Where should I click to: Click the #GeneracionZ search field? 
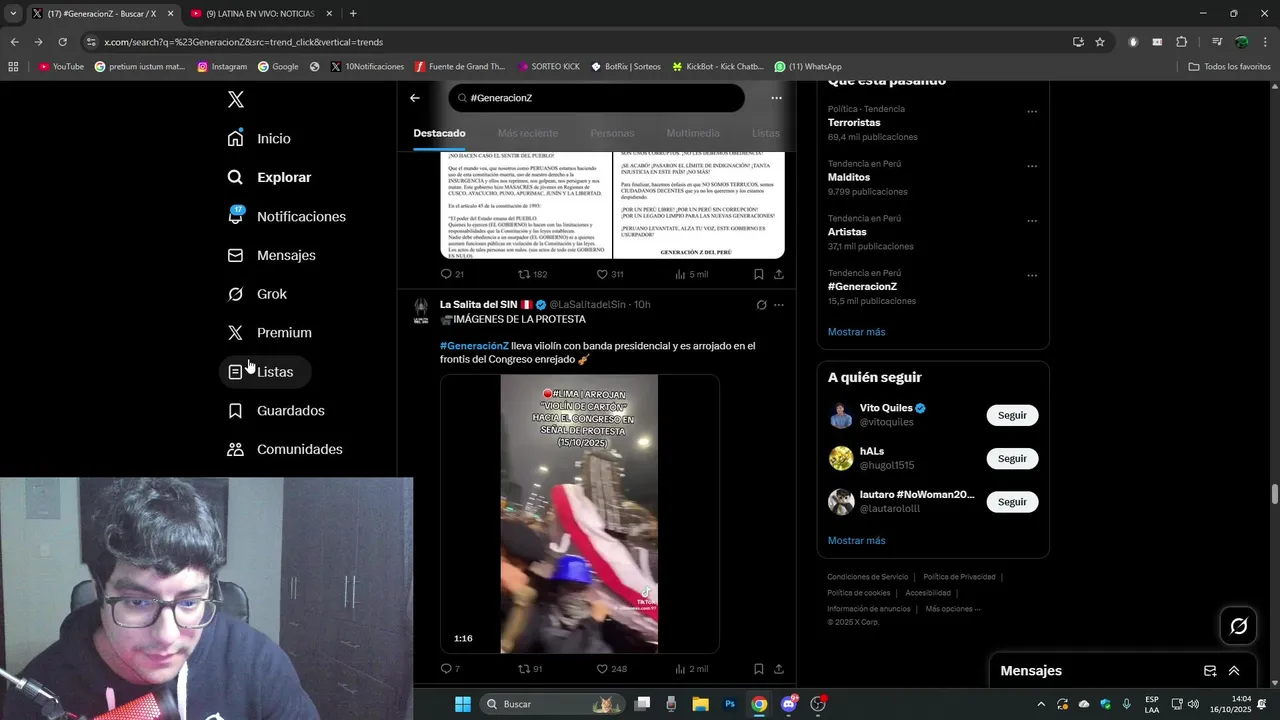click(x=597, y=98)
